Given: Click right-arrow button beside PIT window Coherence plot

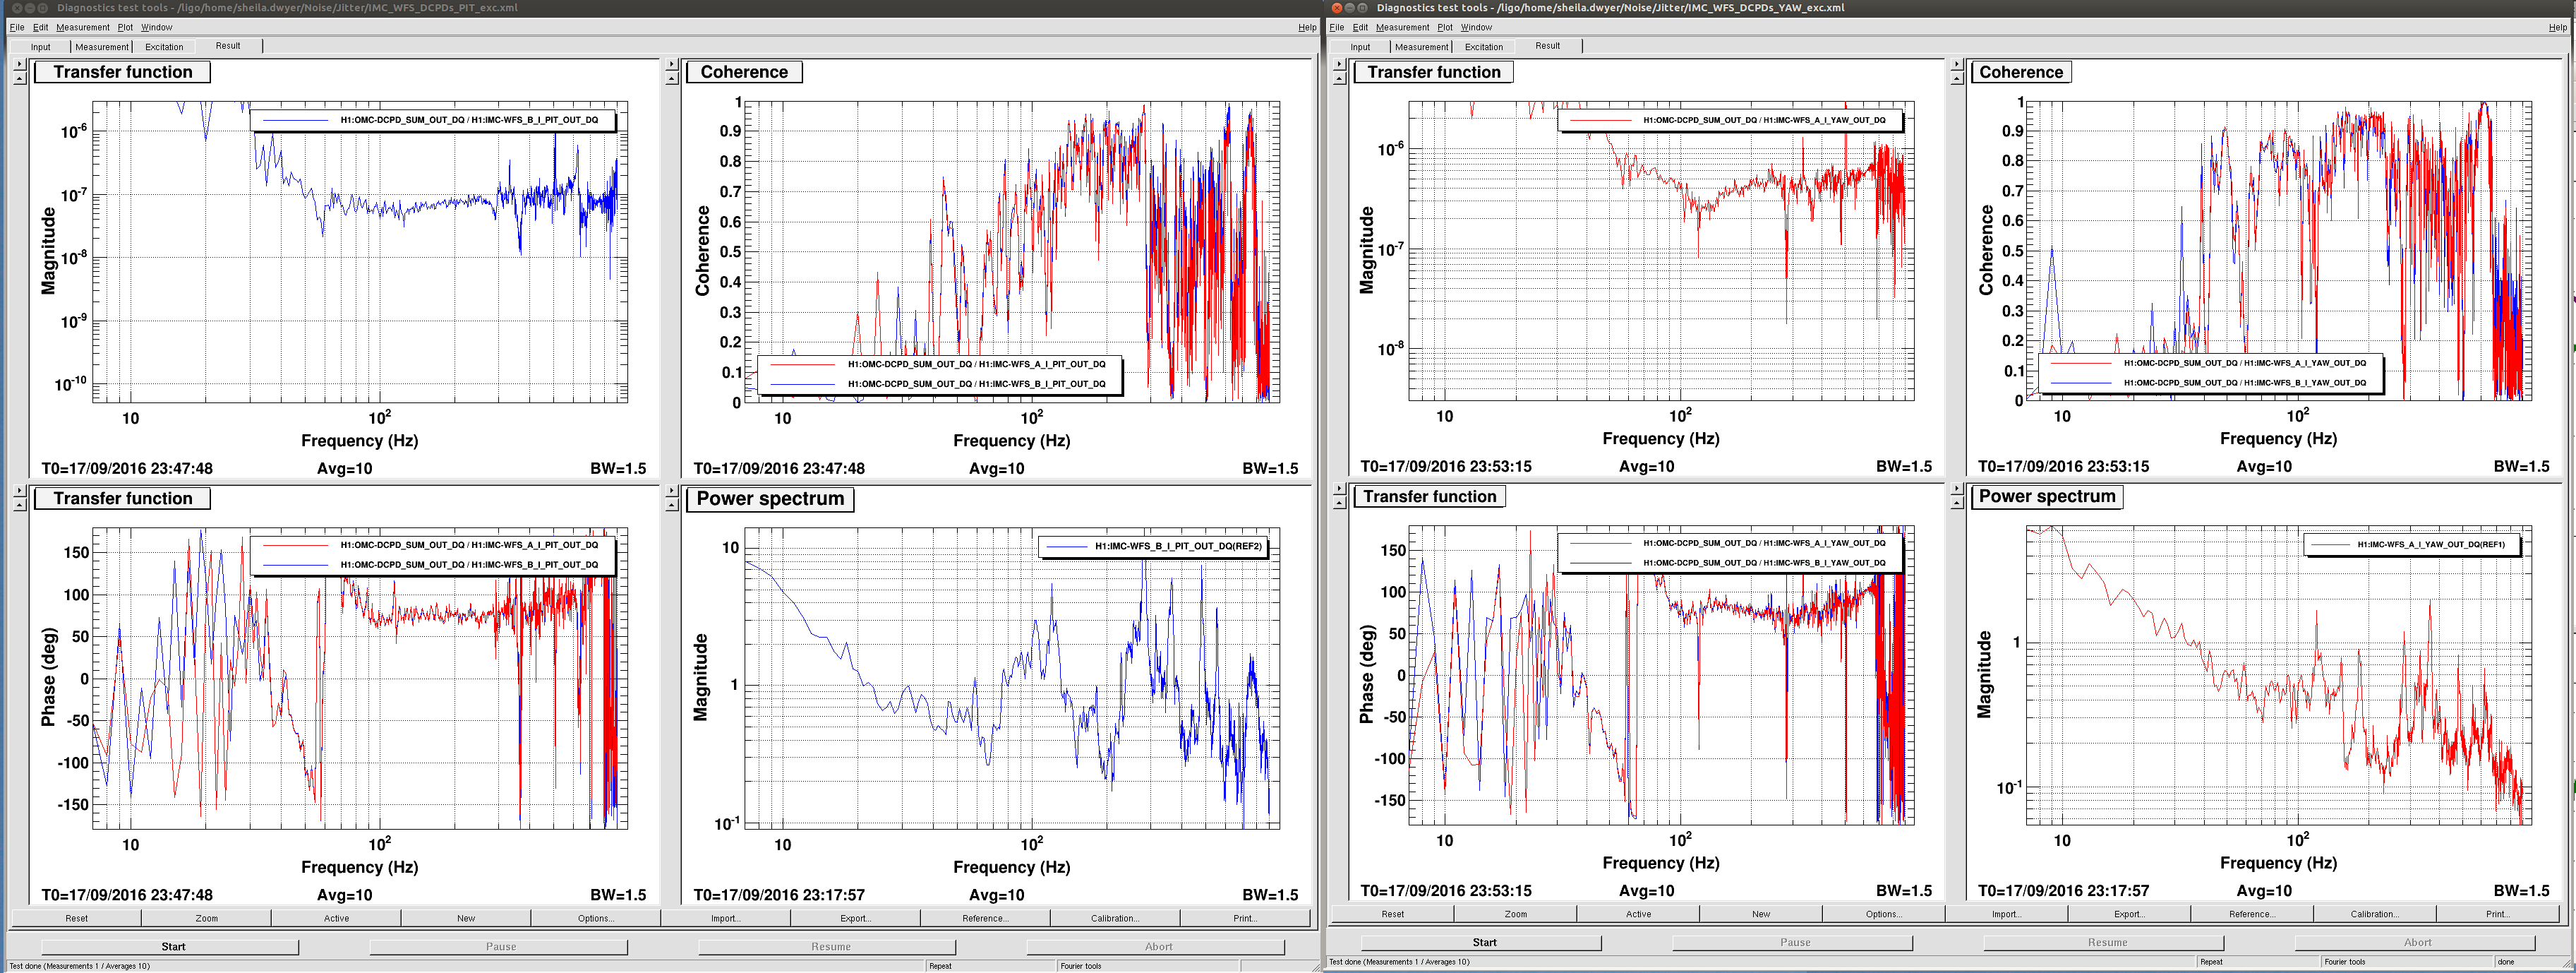Looking at the screenshot, I should [671, 64].
